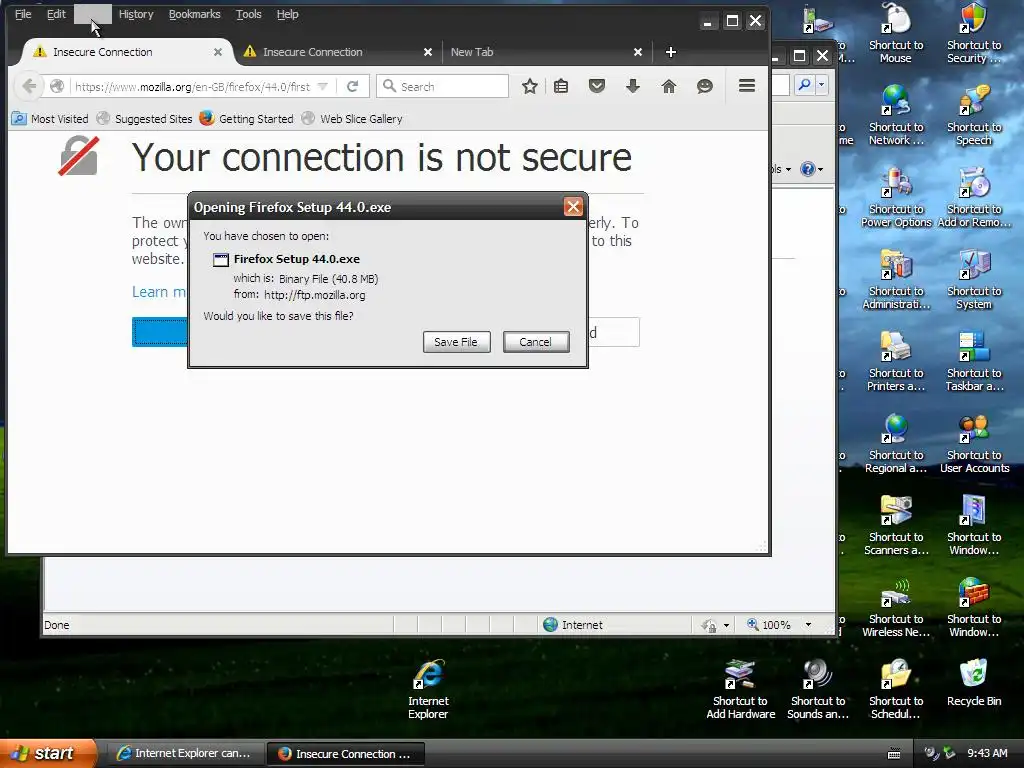Select Shortcut to Power Options icon

[x=896, y=198]
